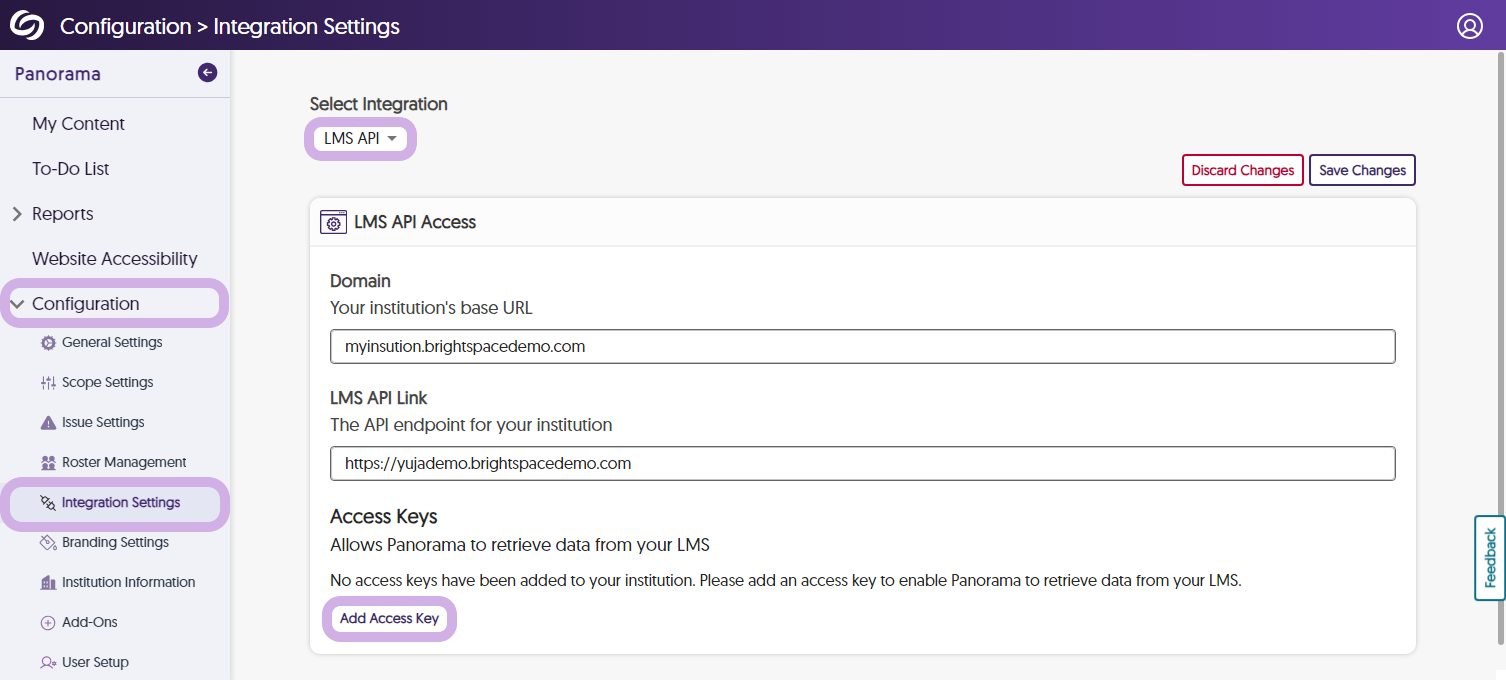Click the YuJa logo icon
This screenshot has height=680, width=1506.
[27, 25]
